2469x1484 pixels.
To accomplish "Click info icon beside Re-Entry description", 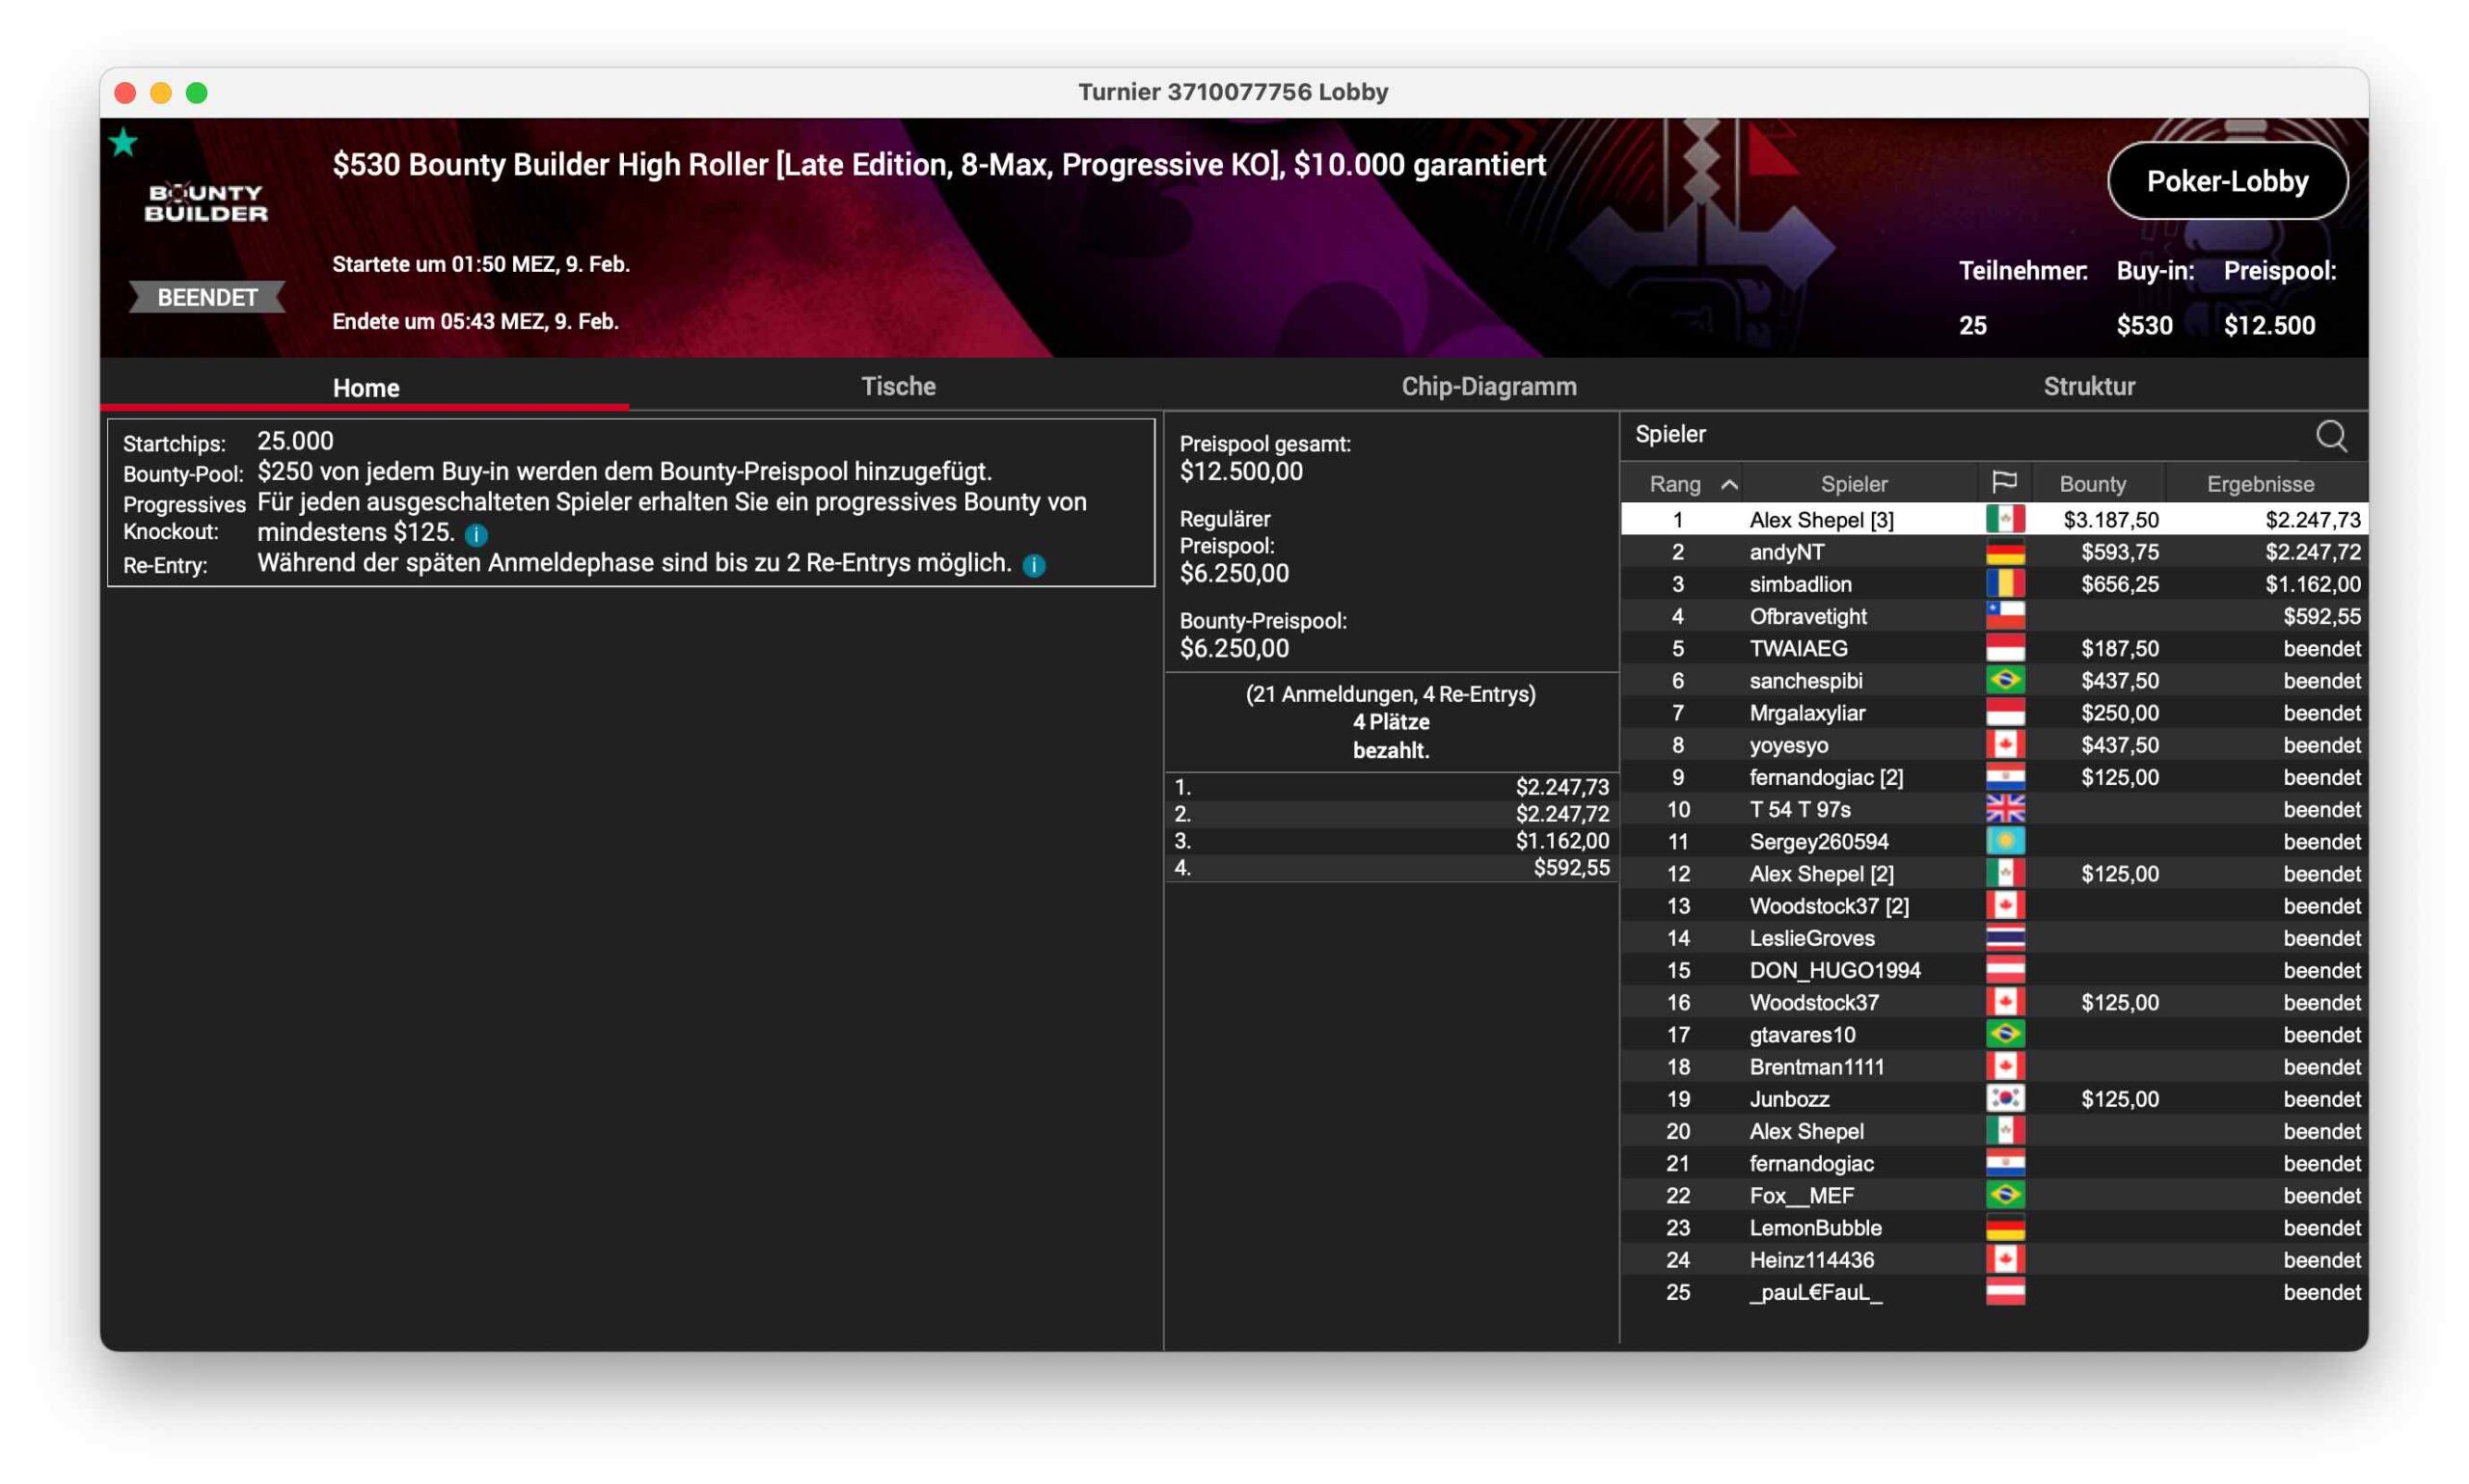I will tap(1034, 566).
